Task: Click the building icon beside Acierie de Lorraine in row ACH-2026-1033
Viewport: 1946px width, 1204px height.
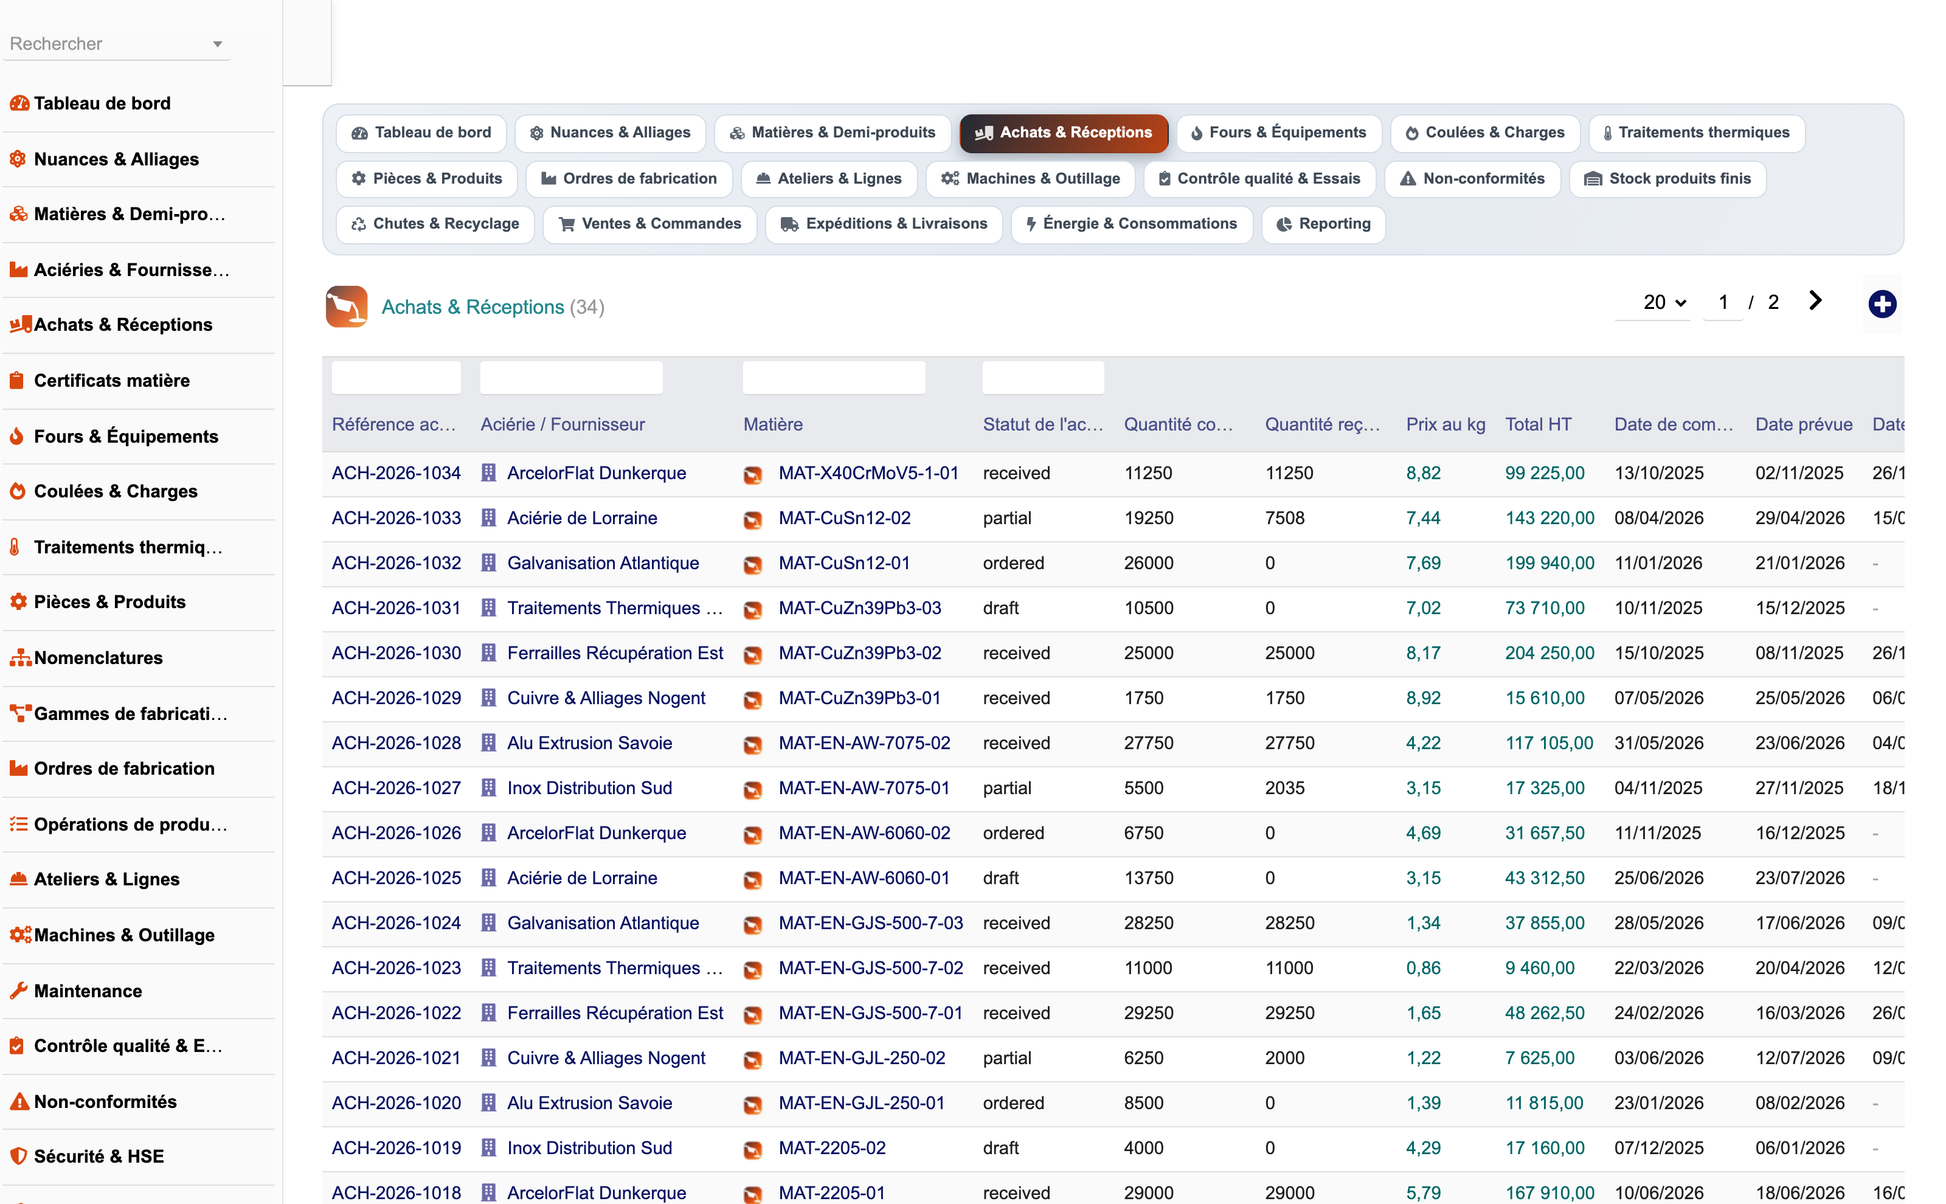Action: coord(489,518)
